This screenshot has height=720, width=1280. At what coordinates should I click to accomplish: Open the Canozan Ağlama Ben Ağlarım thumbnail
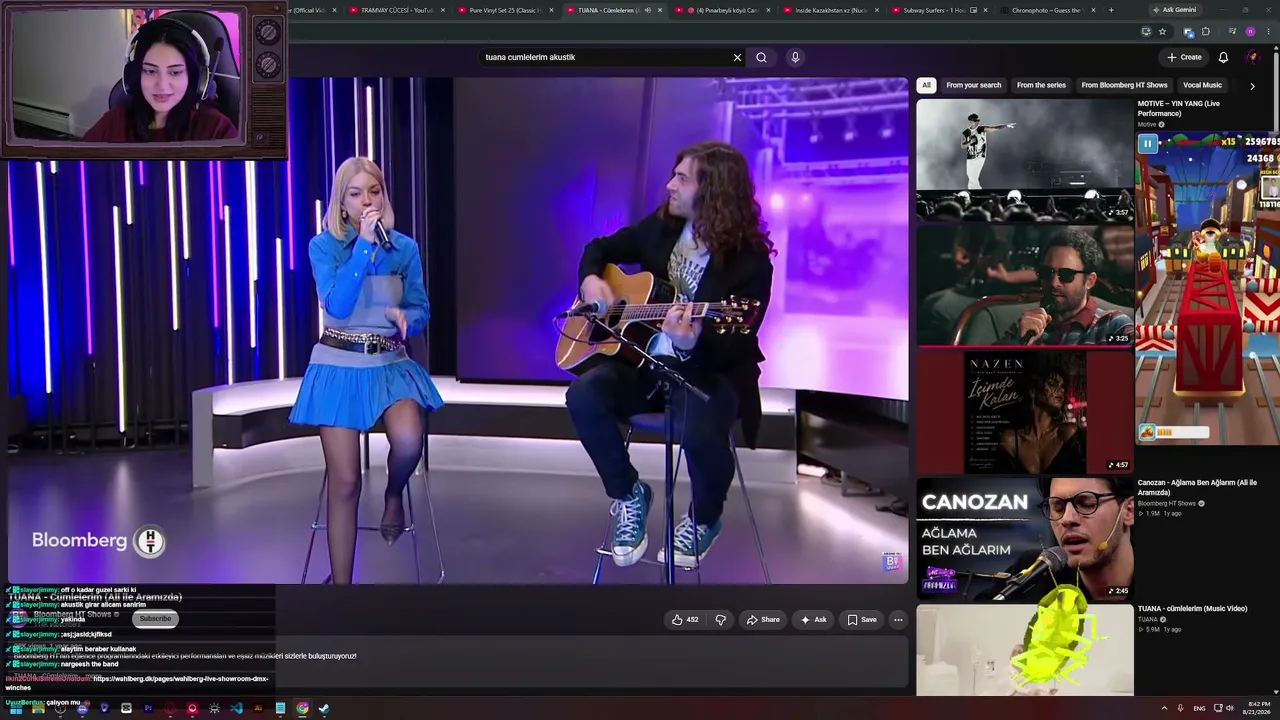pyautogui.click(x=1024, y=538)
